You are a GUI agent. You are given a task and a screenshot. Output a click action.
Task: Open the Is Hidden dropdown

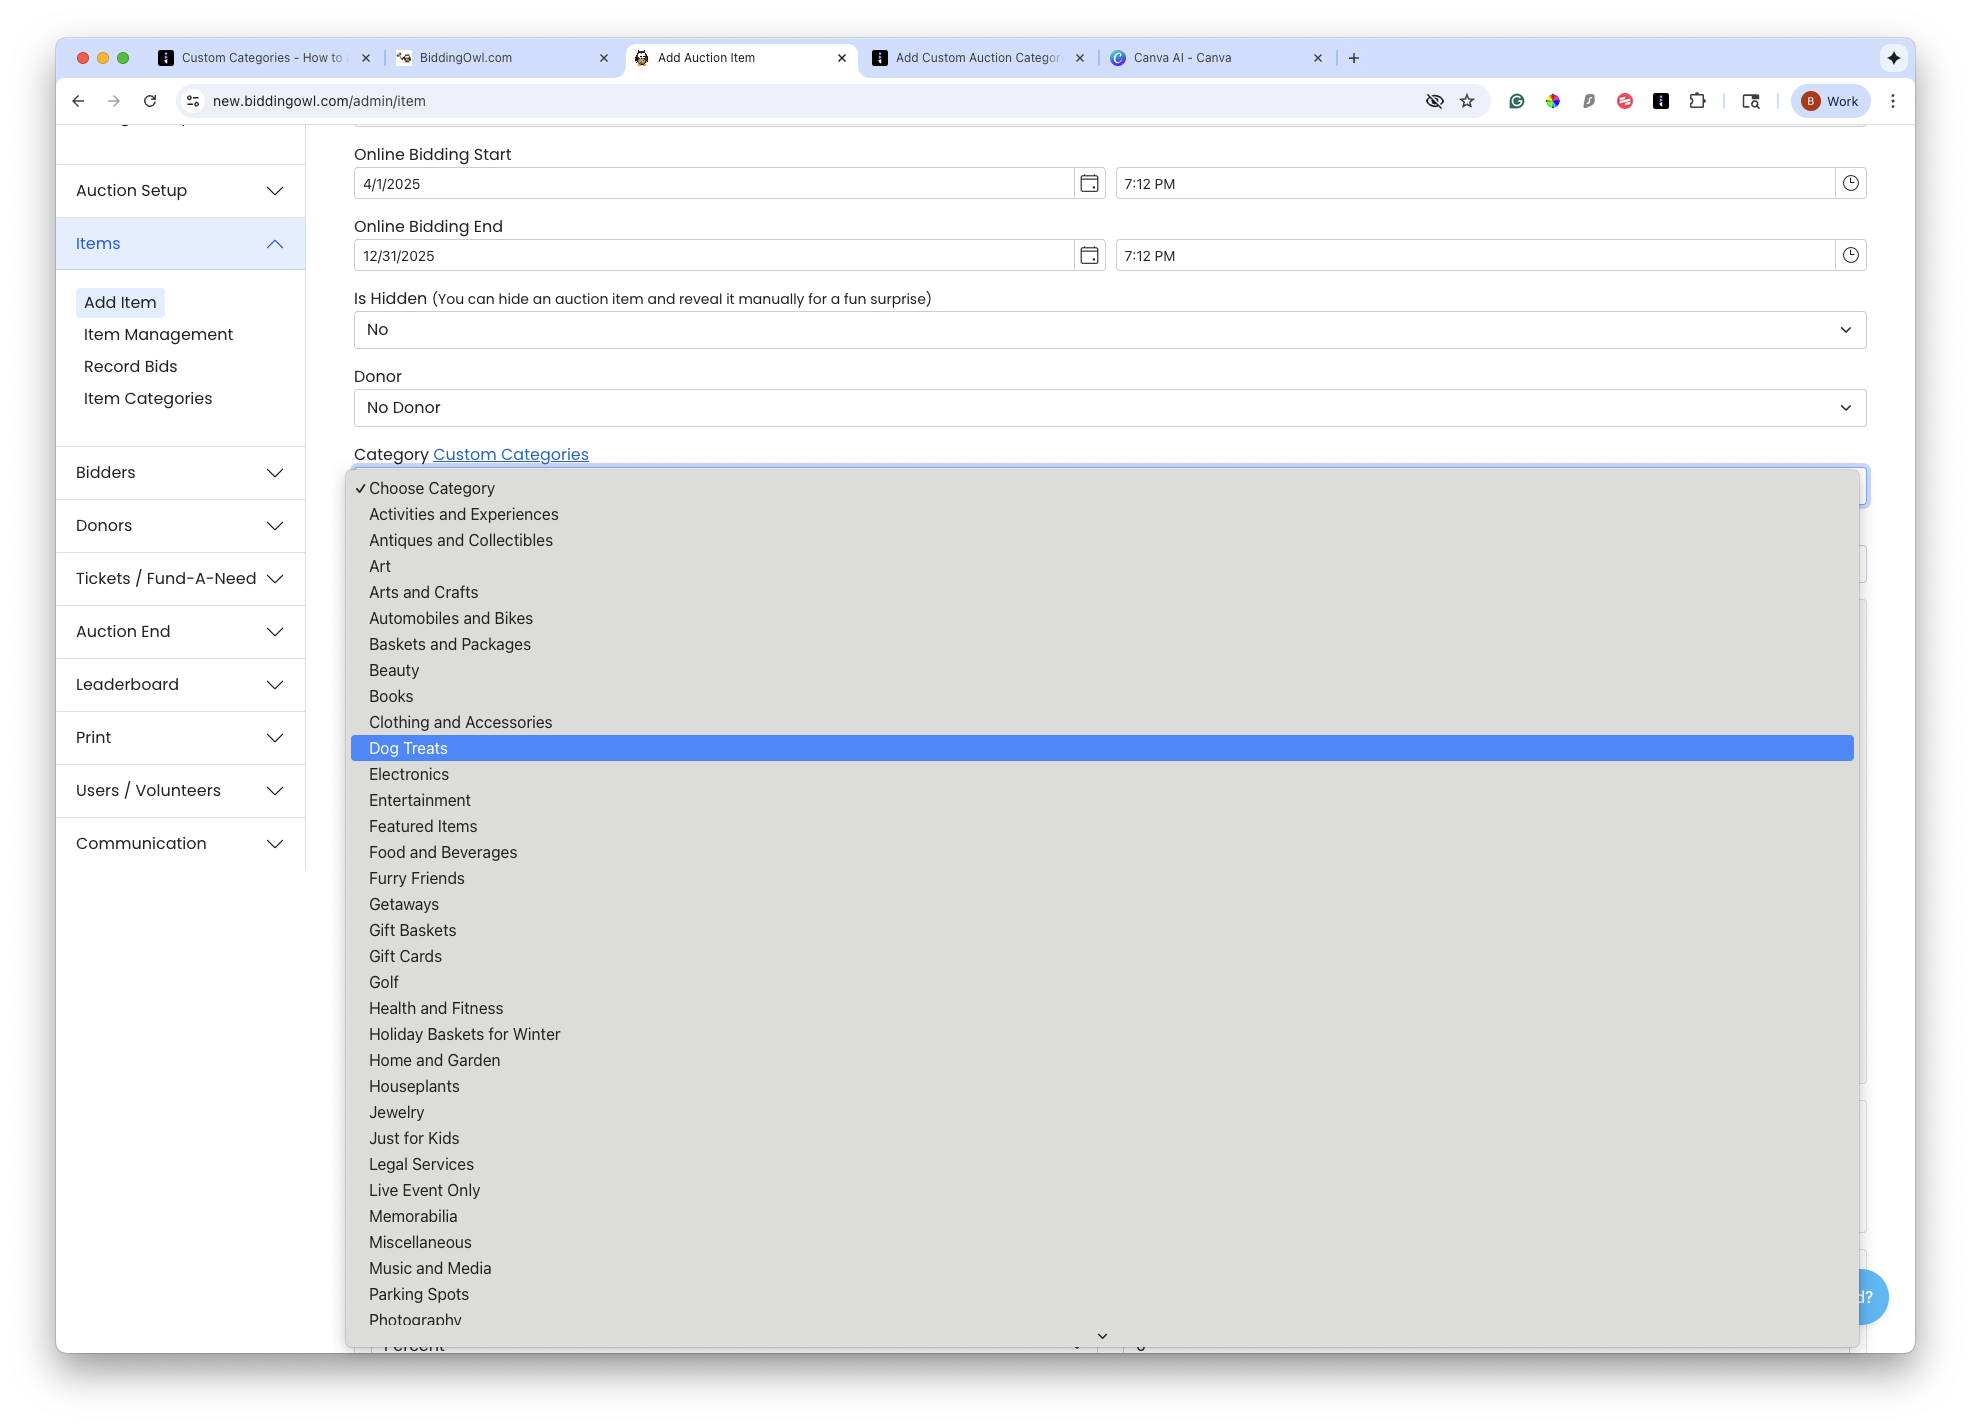pos(1109,329)
